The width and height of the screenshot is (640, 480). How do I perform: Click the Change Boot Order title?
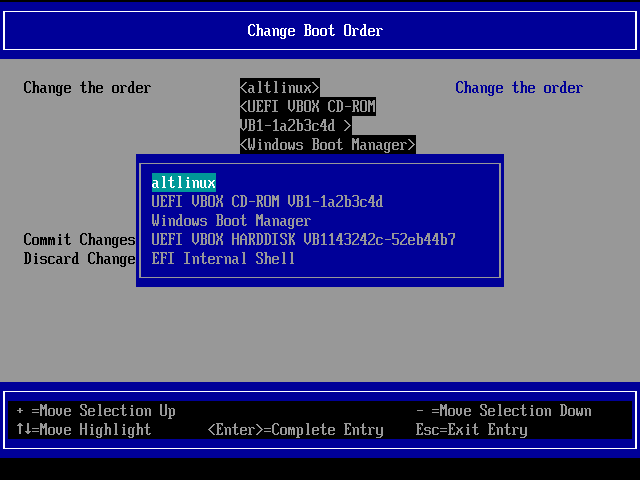coord(315,31)
